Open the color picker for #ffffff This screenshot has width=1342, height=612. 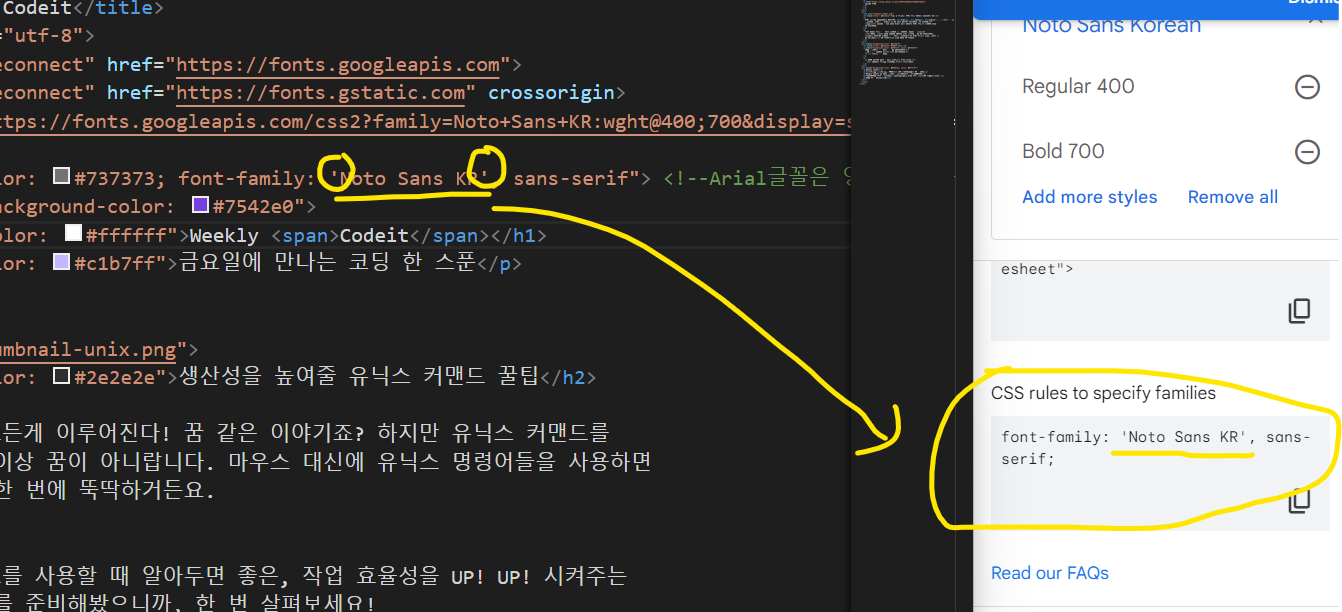coord(73,235)
